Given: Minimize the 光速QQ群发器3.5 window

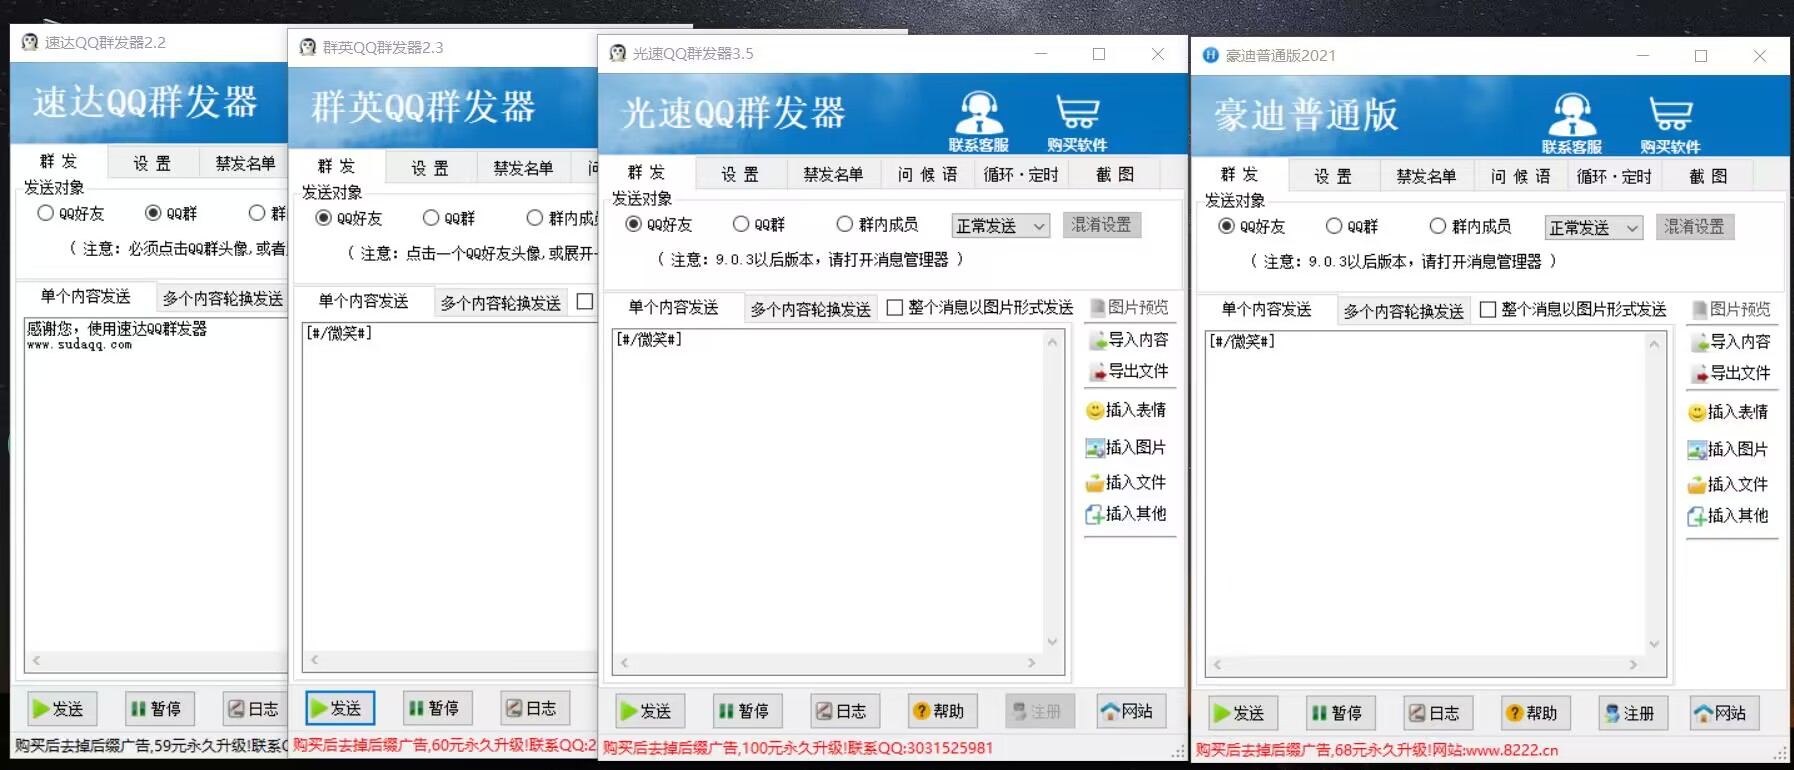Looking at the screenshot, I should 1041,54.
